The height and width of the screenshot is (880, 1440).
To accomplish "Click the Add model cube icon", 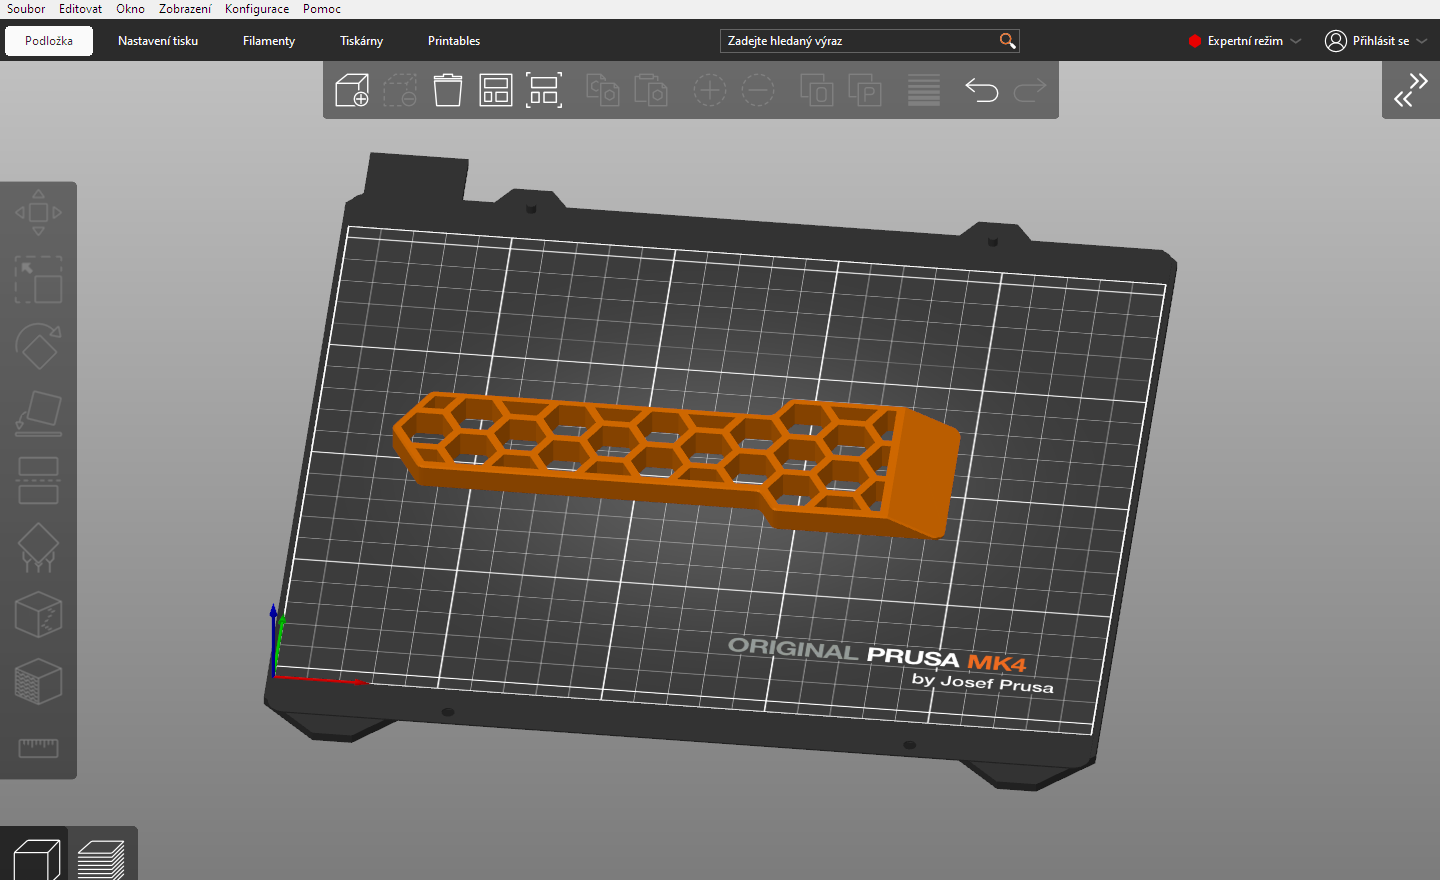I will (x=352, y=90).
